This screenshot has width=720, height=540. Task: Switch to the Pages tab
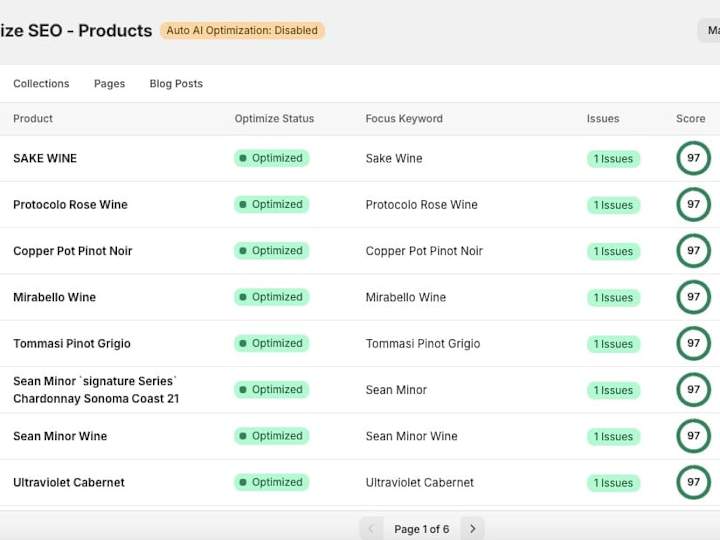point(109,84)
